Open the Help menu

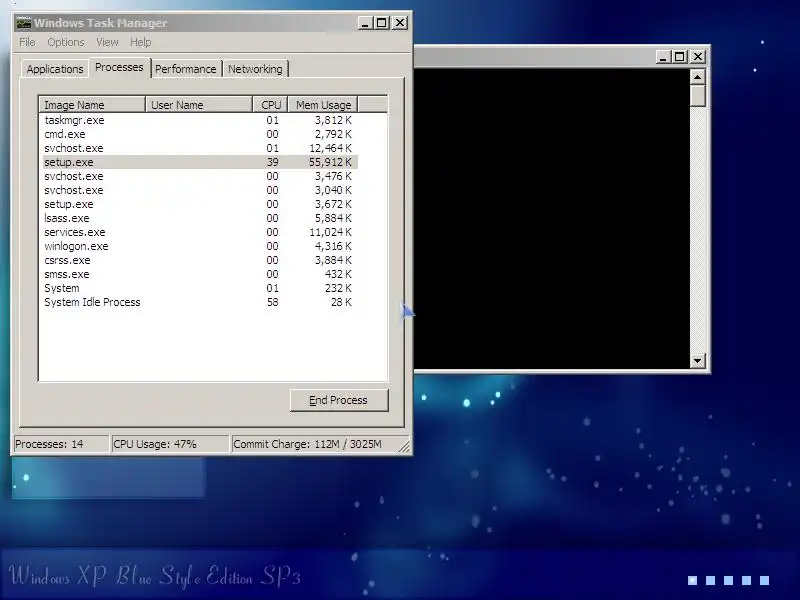pyautogui.click(x=140, y=42)
